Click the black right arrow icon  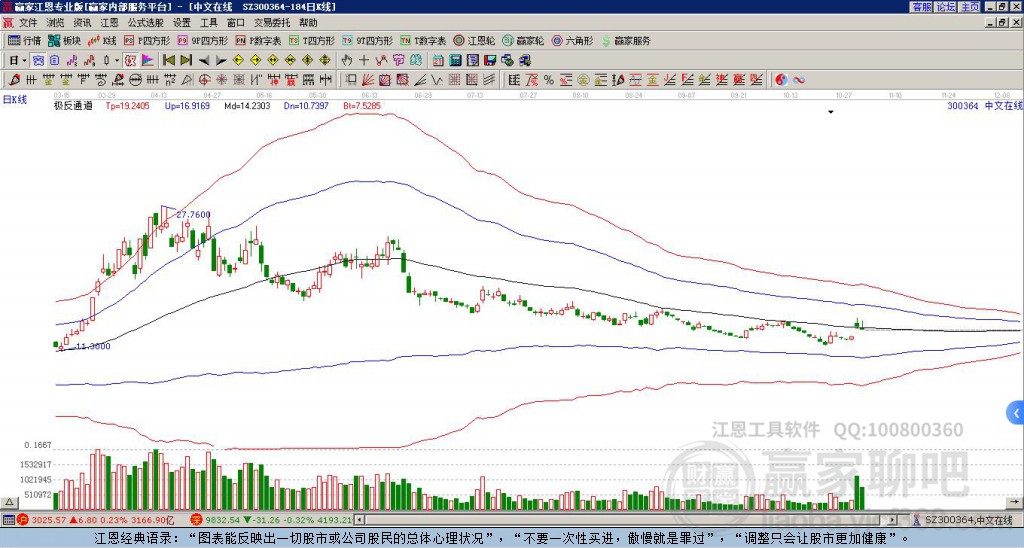pos(221,61)
